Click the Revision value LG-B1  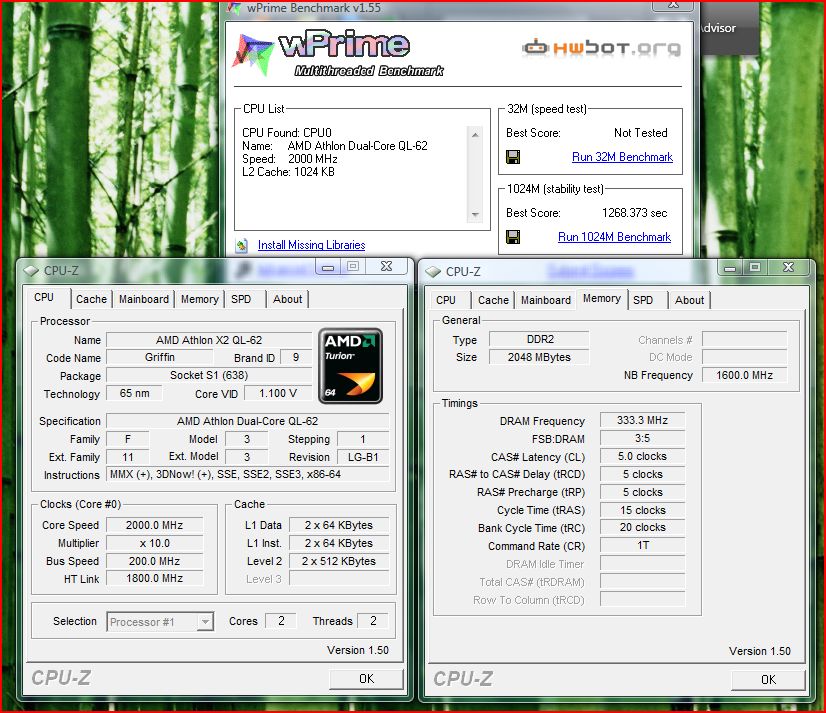[x=363, y=457]
